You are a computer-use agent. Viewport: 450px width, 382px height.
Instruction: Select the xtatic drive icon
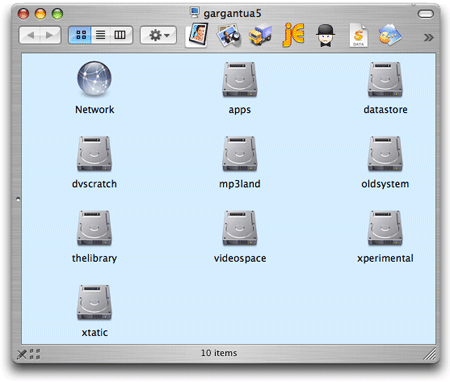coord(94,302)
